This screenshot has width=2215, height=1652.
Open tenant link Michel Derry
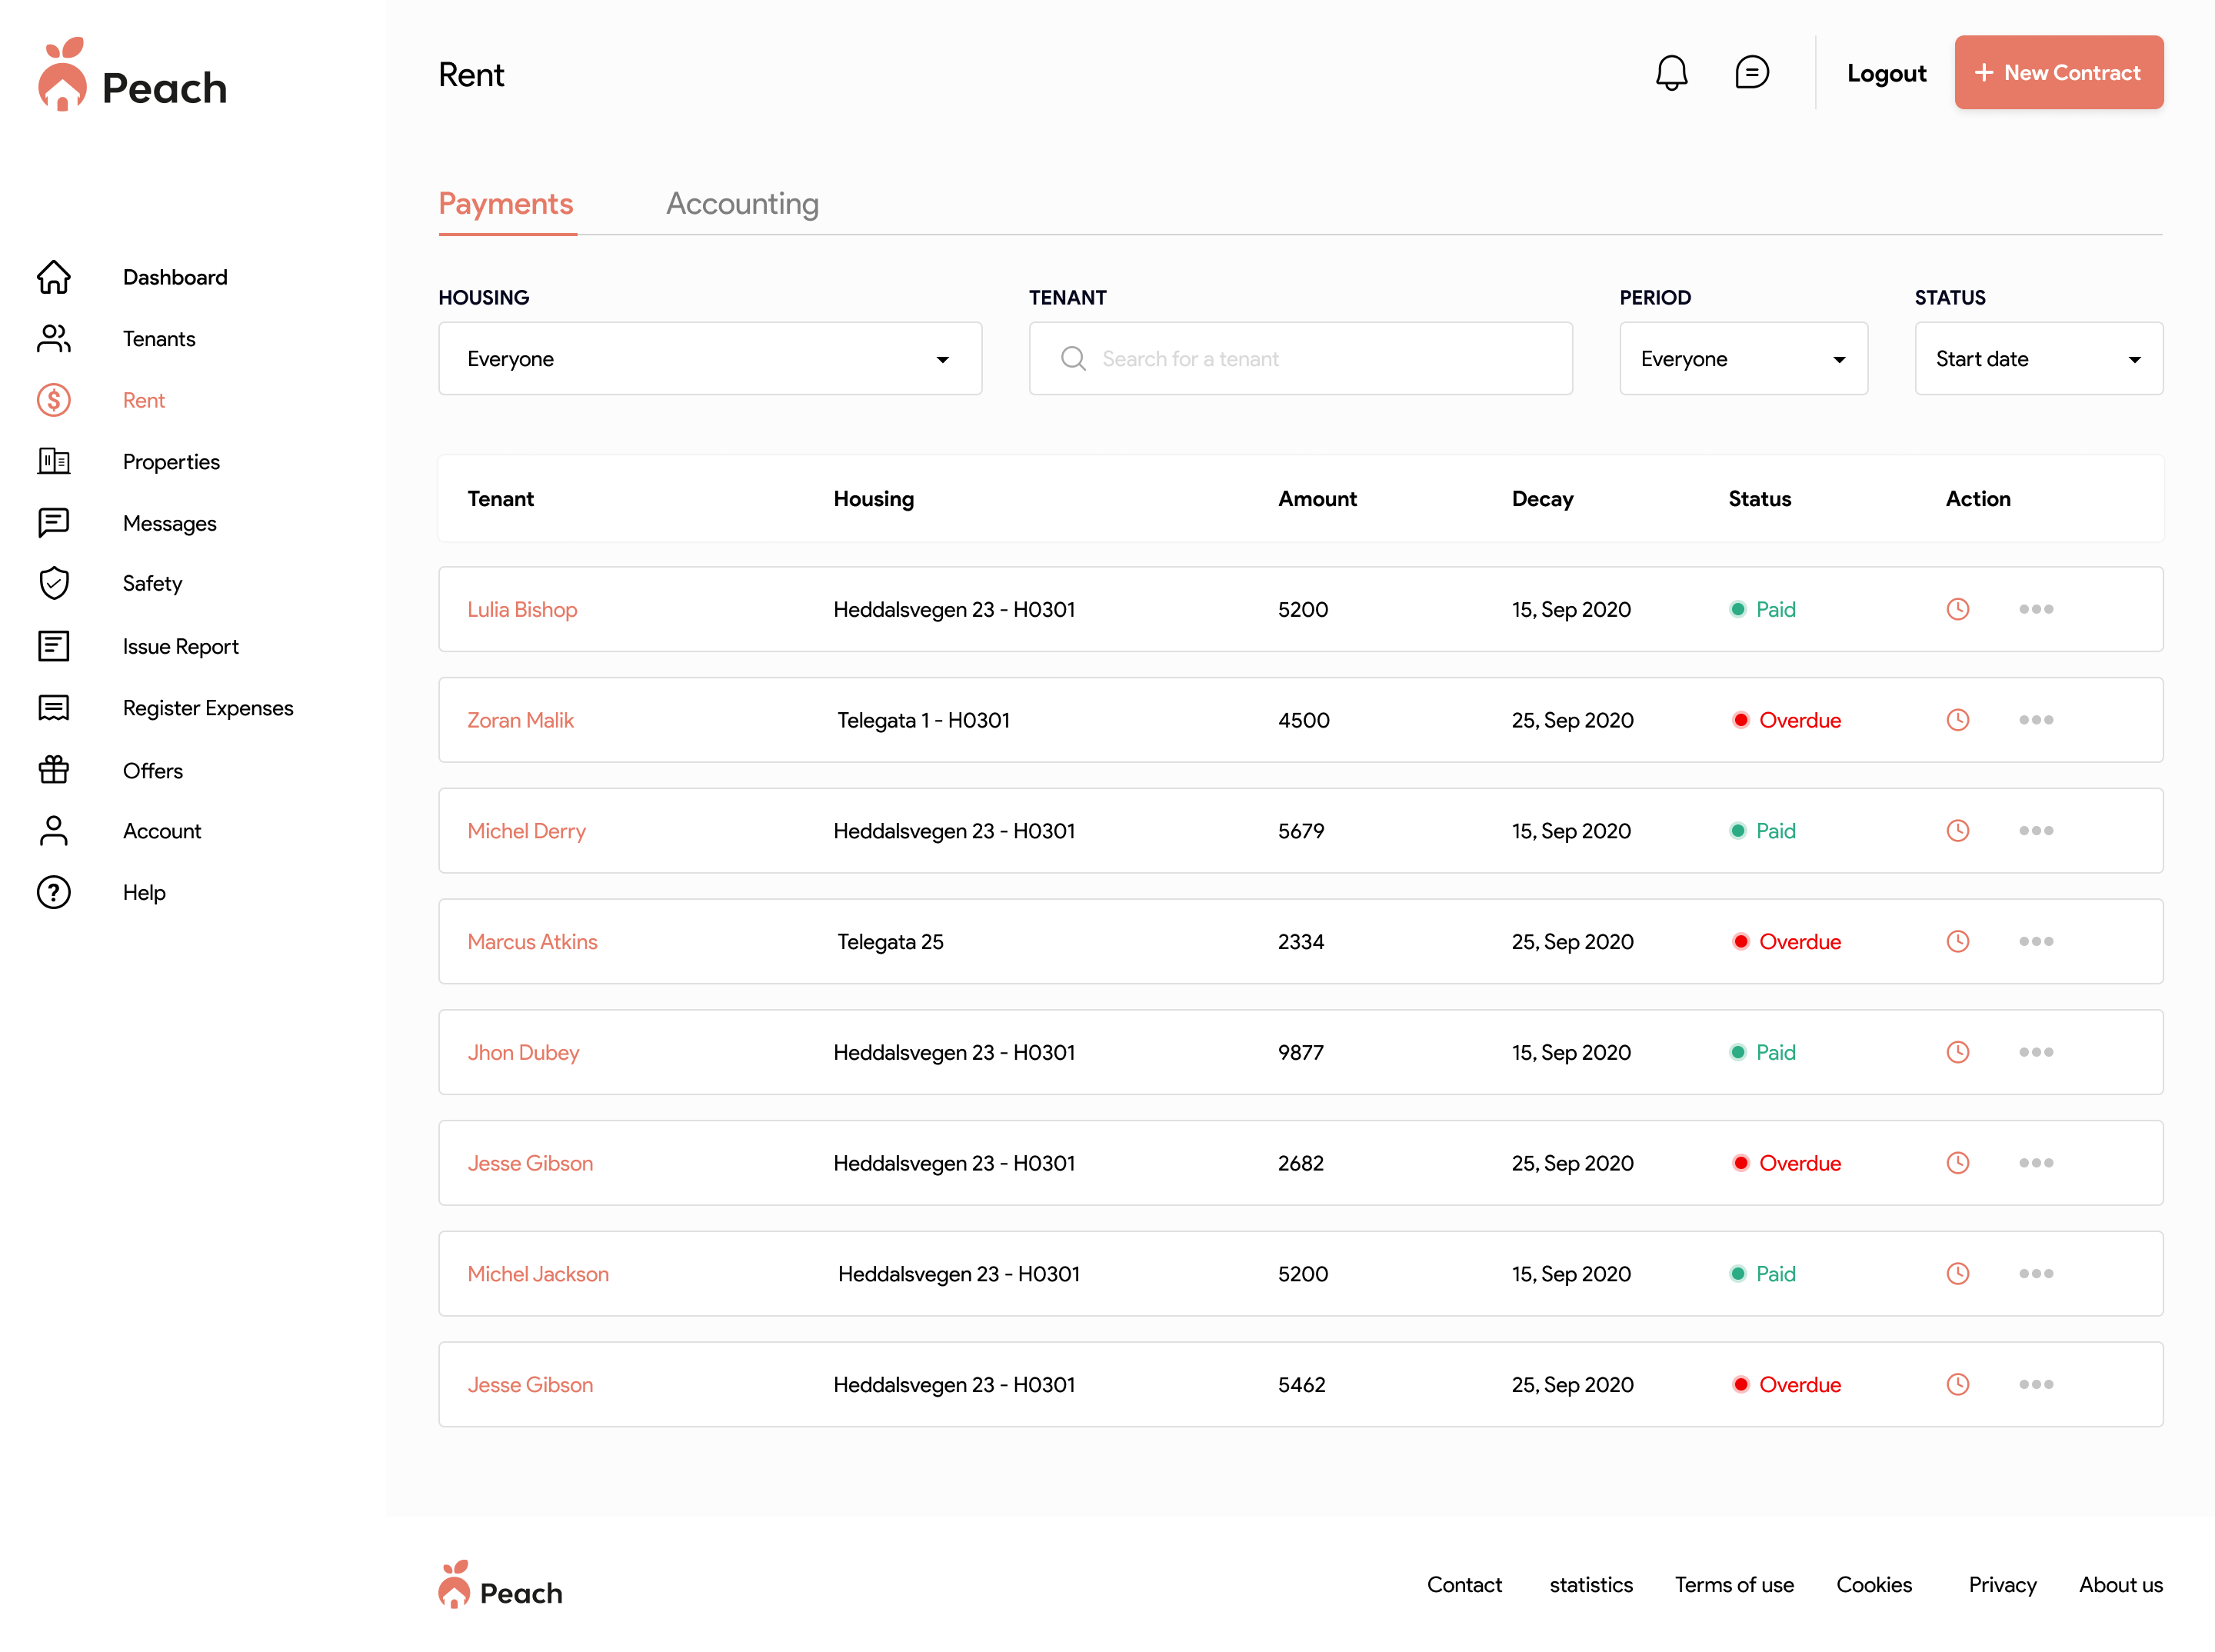point(526,831)
